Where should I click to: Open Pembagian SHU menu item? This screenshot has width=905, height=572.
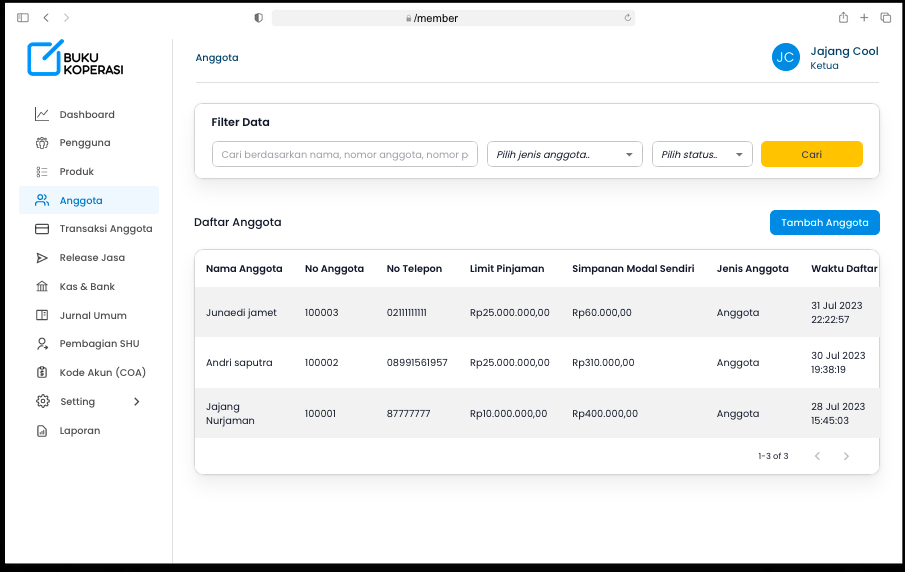pos(89,344)
